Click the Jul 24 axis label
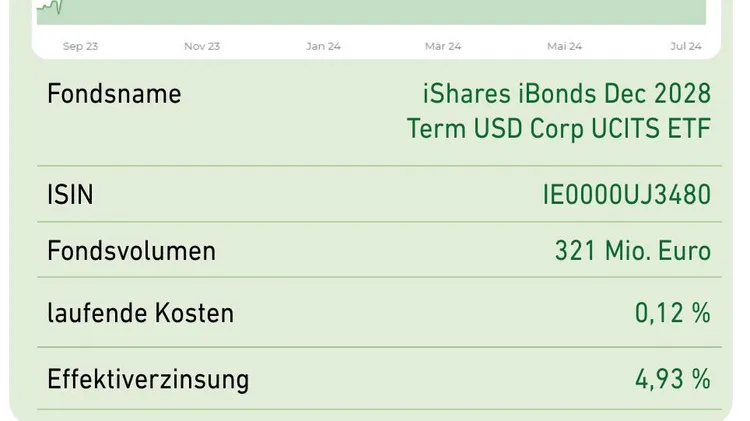The image size is (750, 421). click(686, 46)
